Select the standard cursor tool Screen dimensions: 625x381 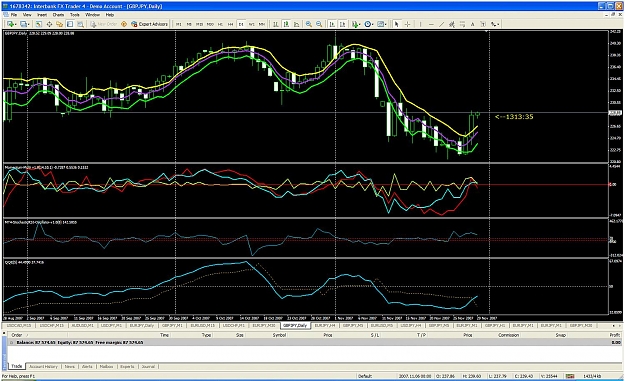tap(397, 24)
